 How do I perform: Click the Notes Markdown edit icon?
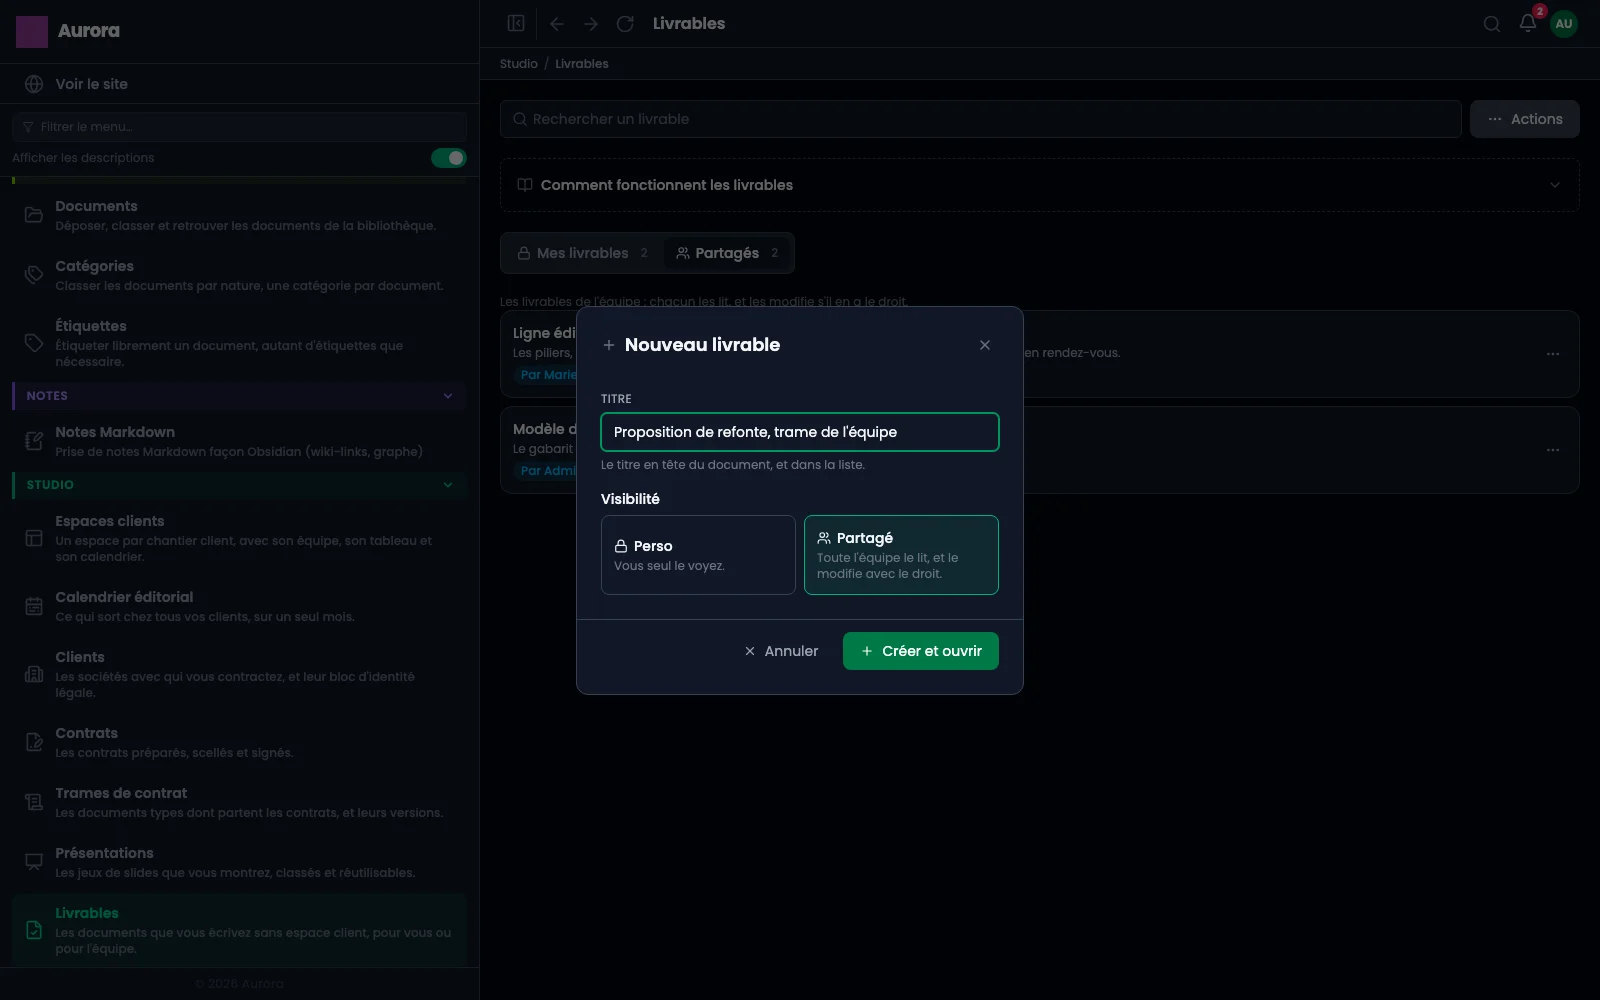[34, 441]
